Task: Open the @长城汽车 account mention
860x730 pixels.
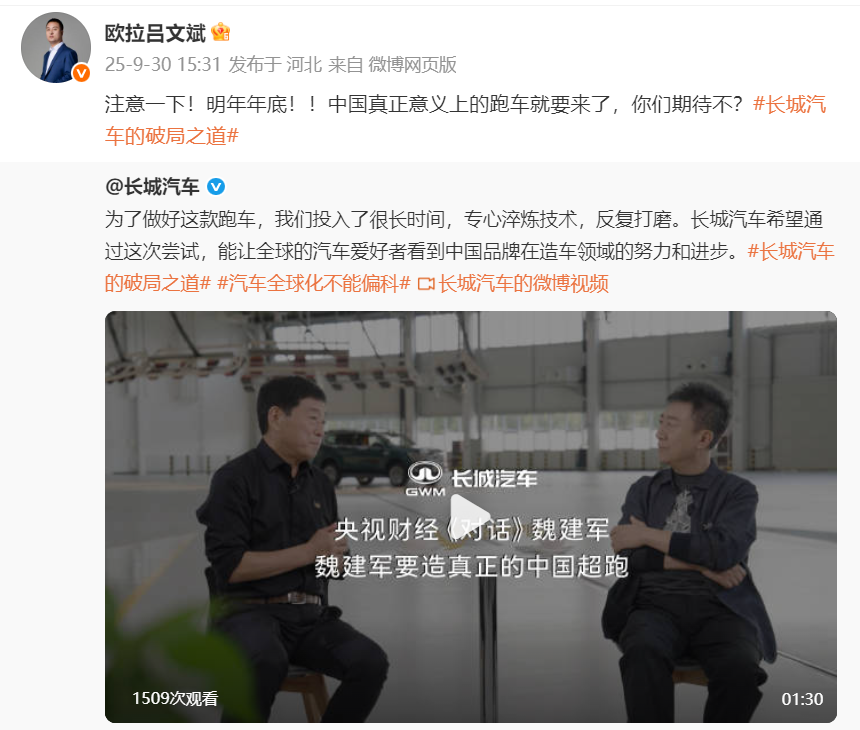Action: [152, 187]
